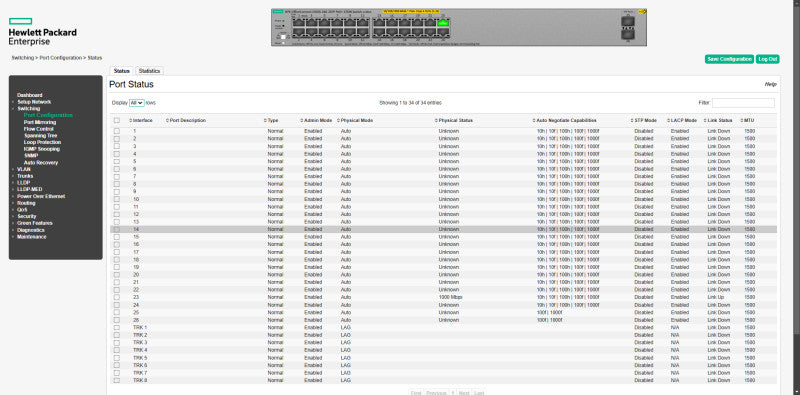Click port 2 on the switch diagram

pyautogui.click(x=298, y=32)
